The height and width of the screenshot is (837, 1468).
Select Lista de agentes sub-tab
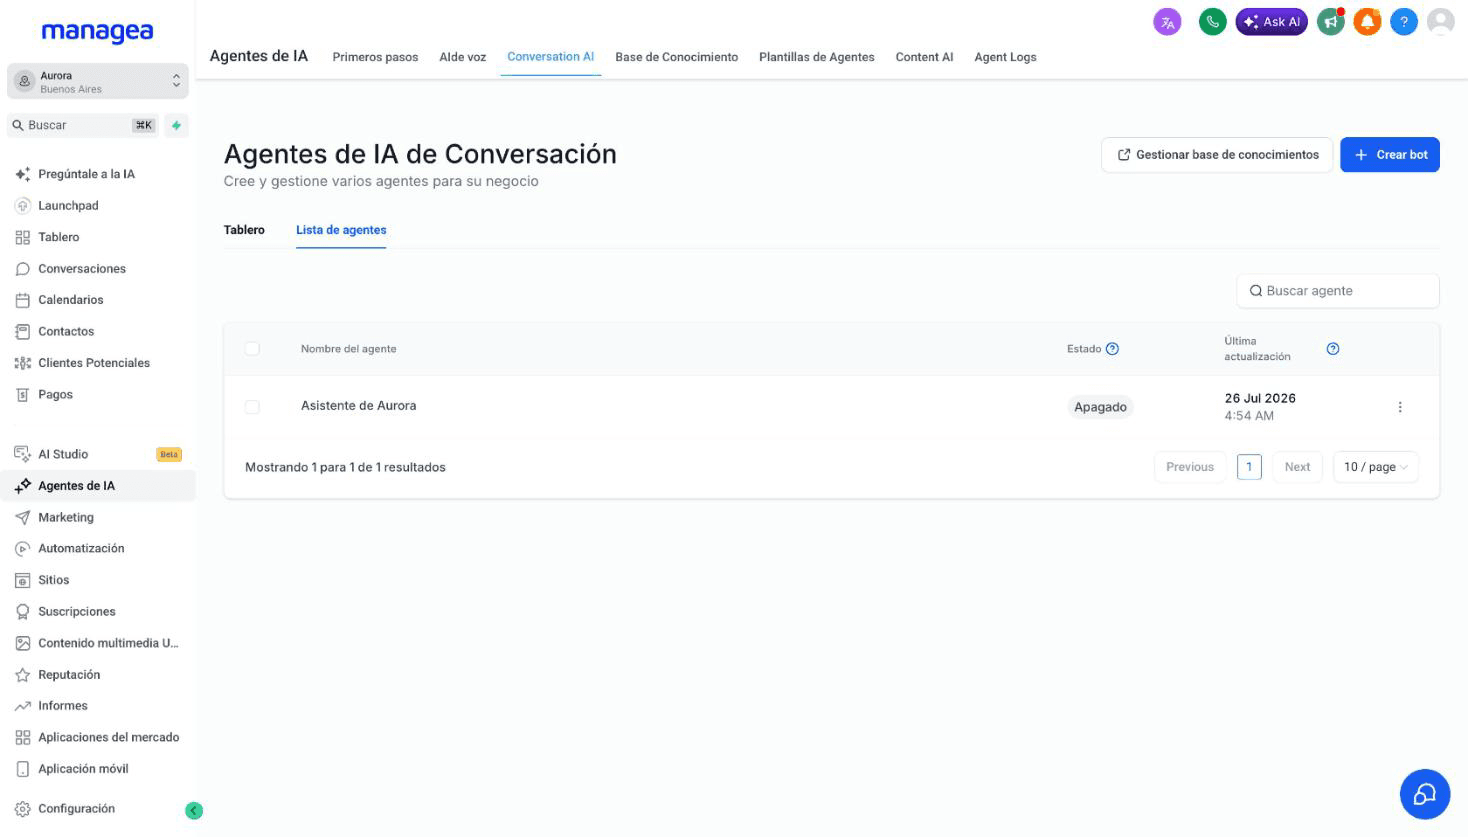coord(341,230)
